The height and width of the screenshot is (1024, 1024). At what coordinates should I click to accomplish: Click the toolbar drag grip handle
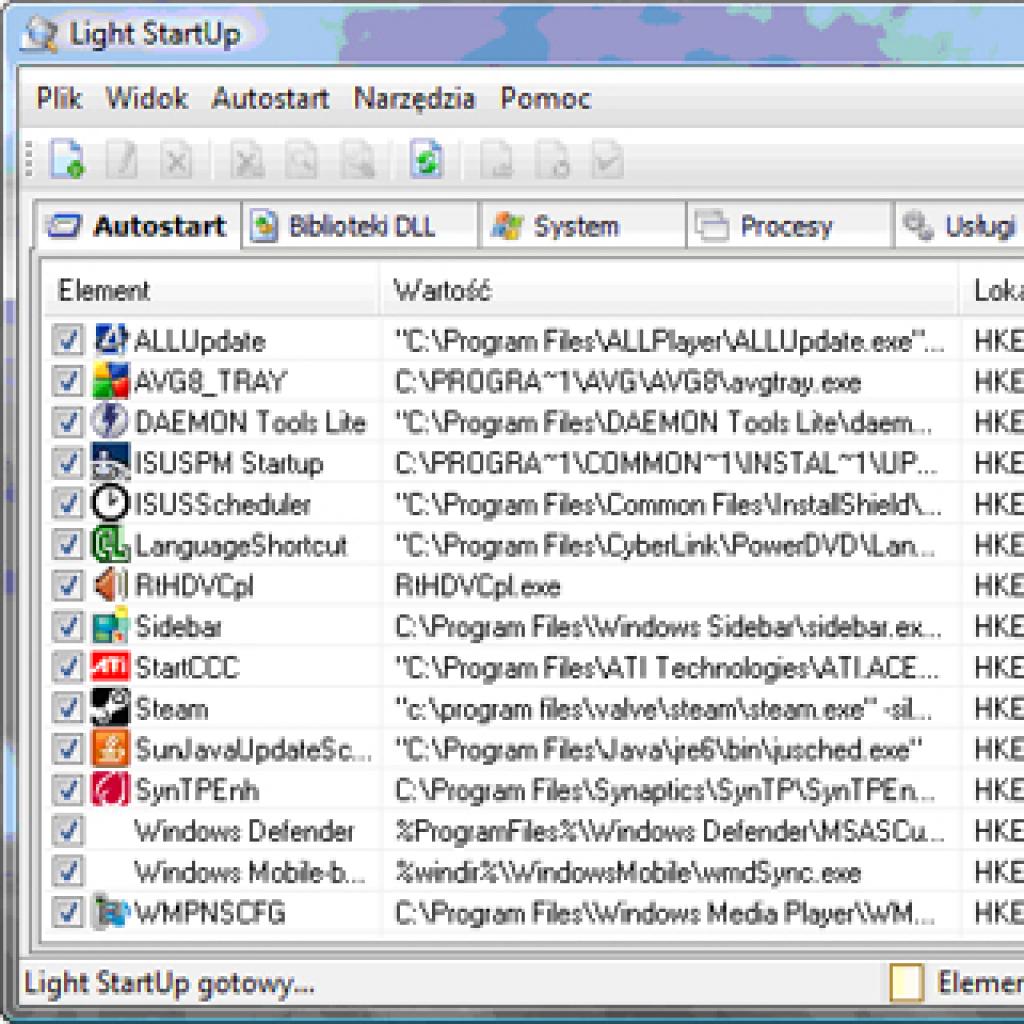click(29, 159)
